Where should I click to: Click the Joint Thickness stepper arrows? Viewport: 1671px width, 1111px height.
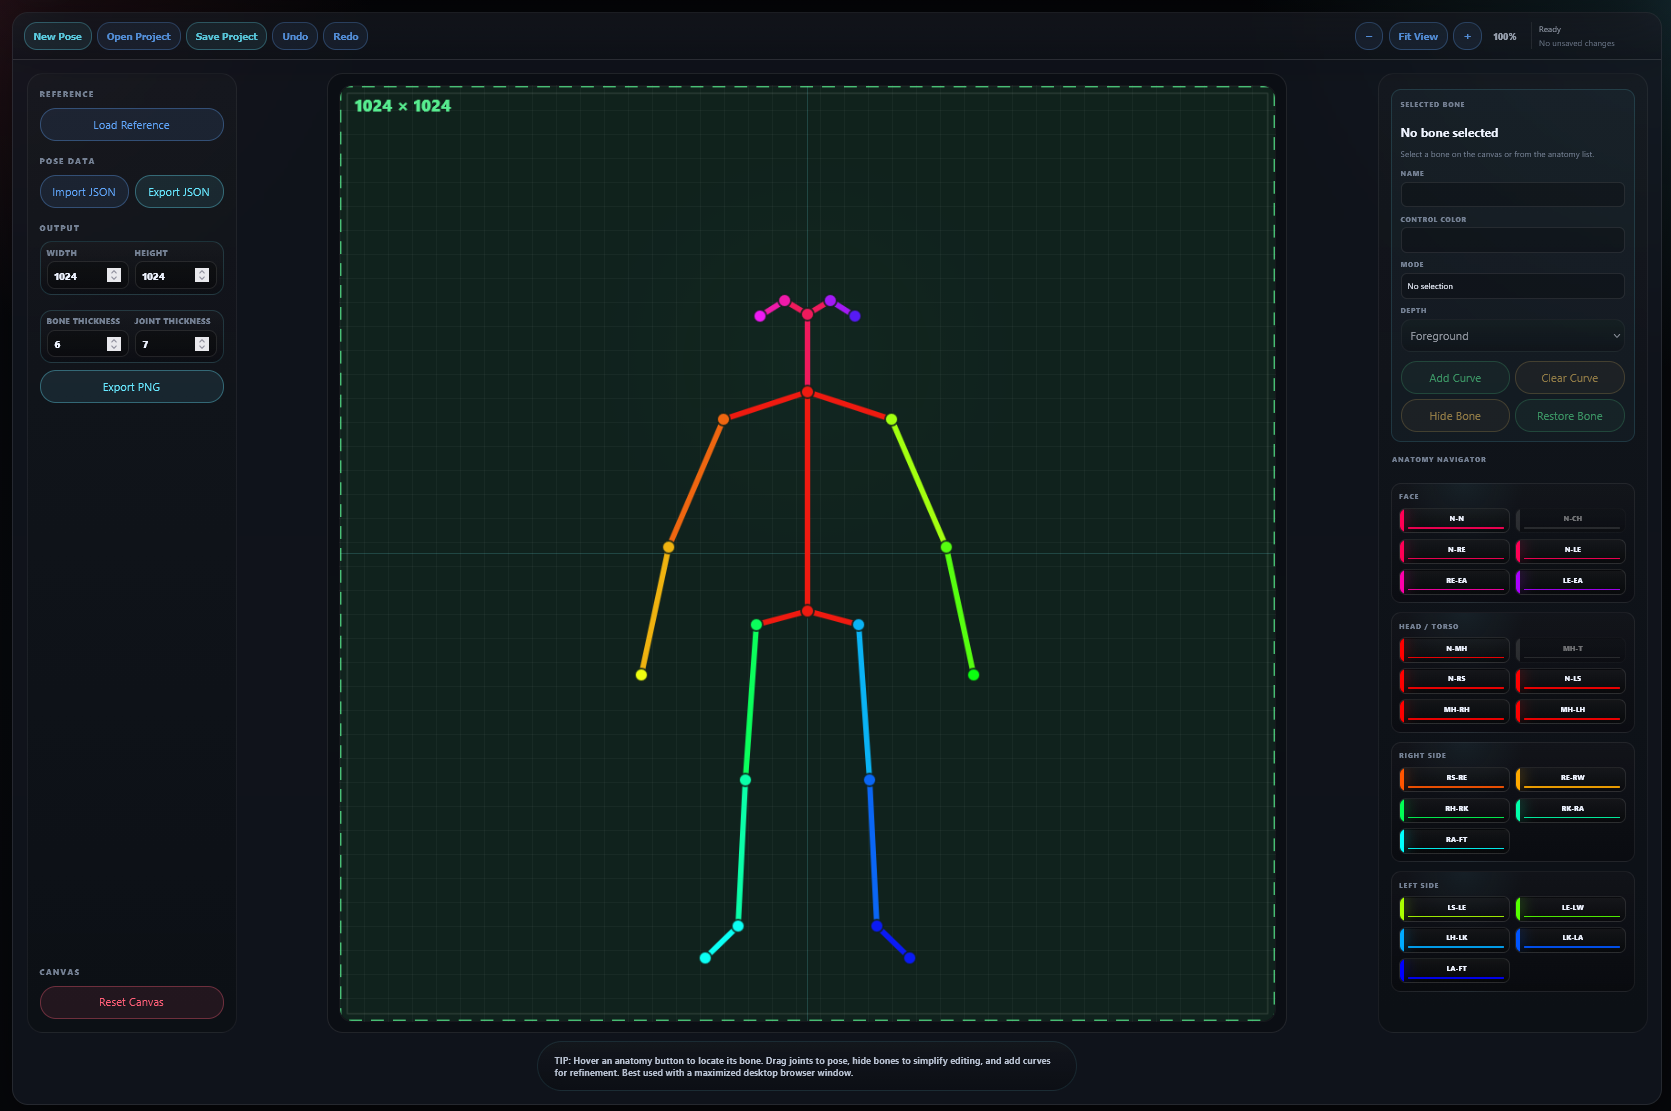tap(202, 344)
